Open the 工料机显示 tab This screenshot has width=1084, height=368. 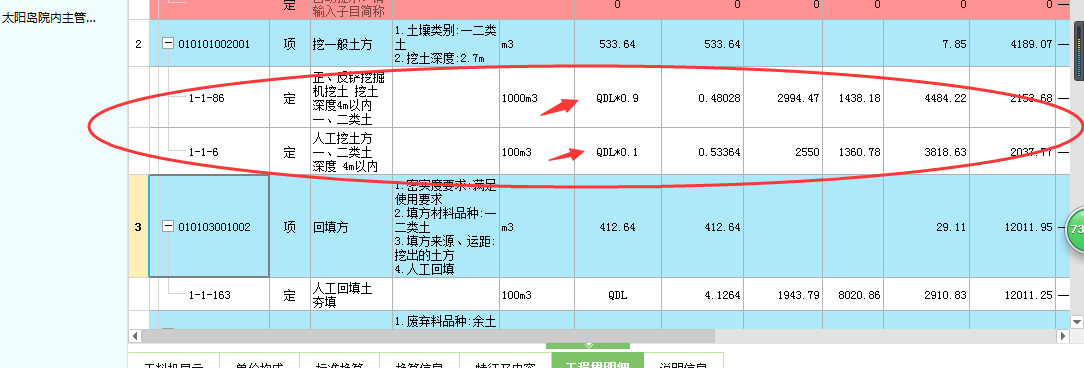coord(174,360)
